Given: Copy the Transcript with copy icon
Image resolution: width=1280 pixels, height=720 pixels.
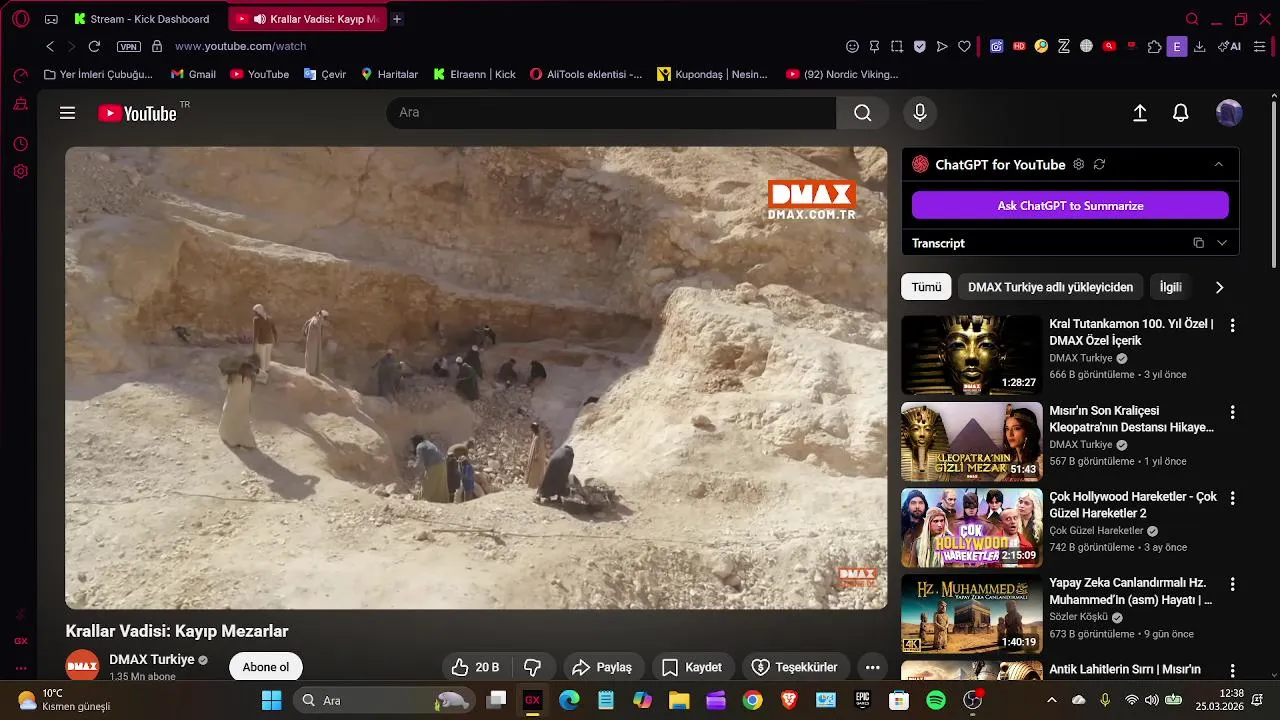Looking at the screenshot, I should coord(1198,243).
